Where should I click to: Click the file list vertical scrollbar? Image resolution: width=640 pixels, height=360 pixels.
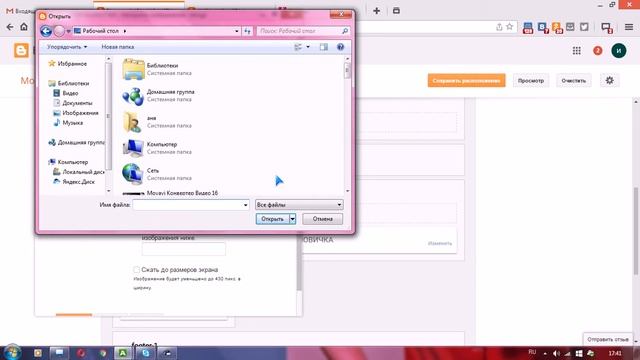pyautogui.click(x=347, y=70)
